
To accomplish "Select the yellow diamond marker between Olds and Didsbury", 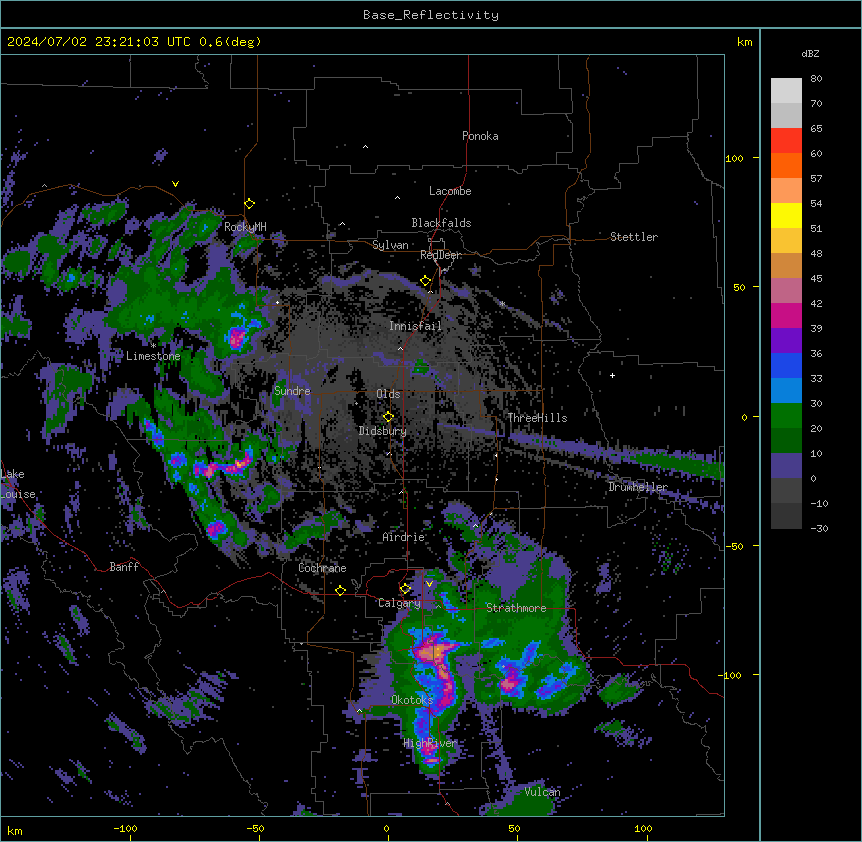I will click(388, 417).
